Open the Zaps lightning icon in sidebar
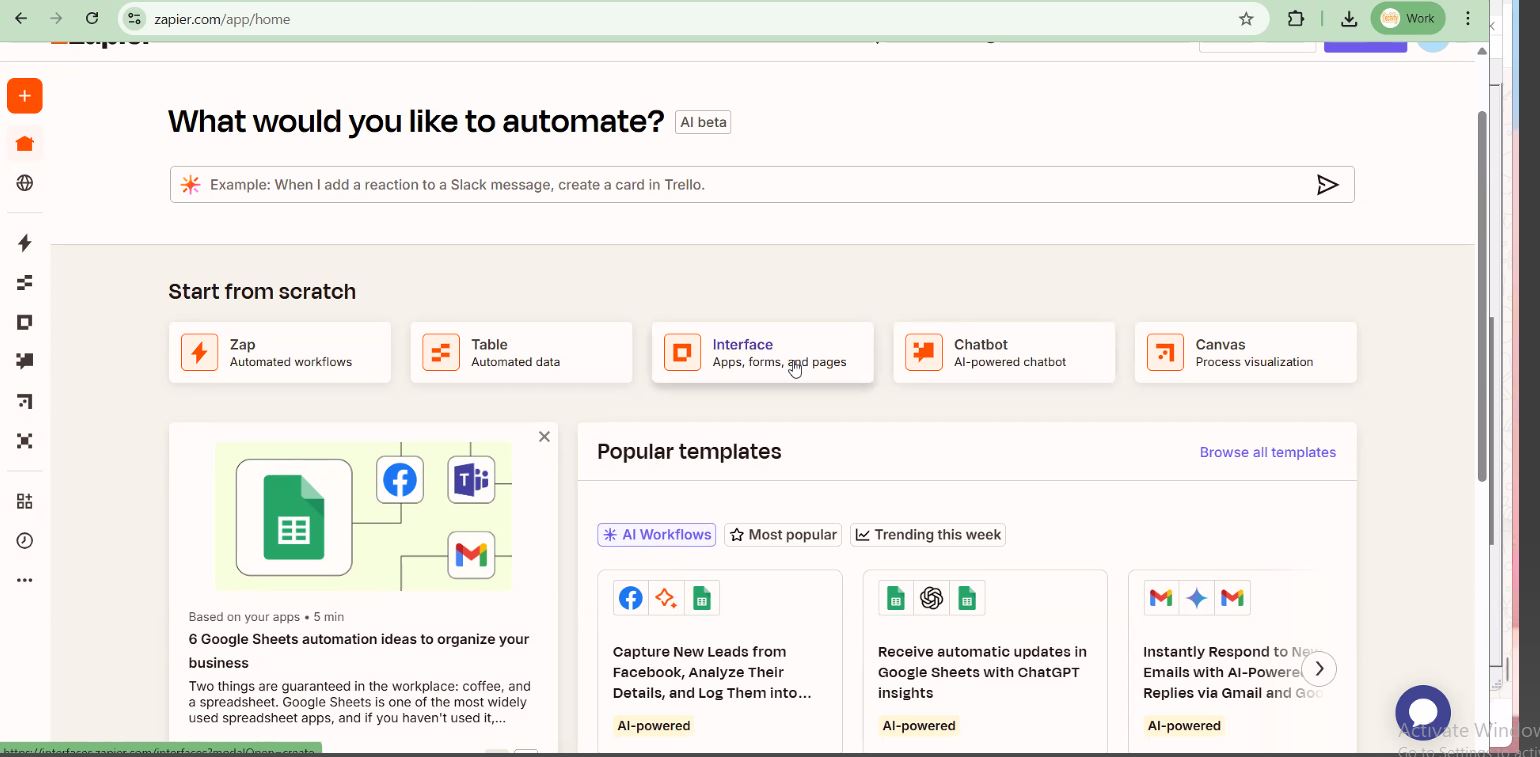The image size is (1540, 757). click(25, 243)
